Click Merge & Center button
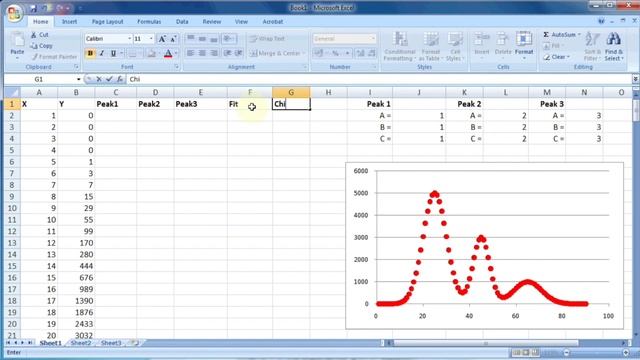Image resolution: width=640 pixels, height=360 pixels. pos(277,53)
